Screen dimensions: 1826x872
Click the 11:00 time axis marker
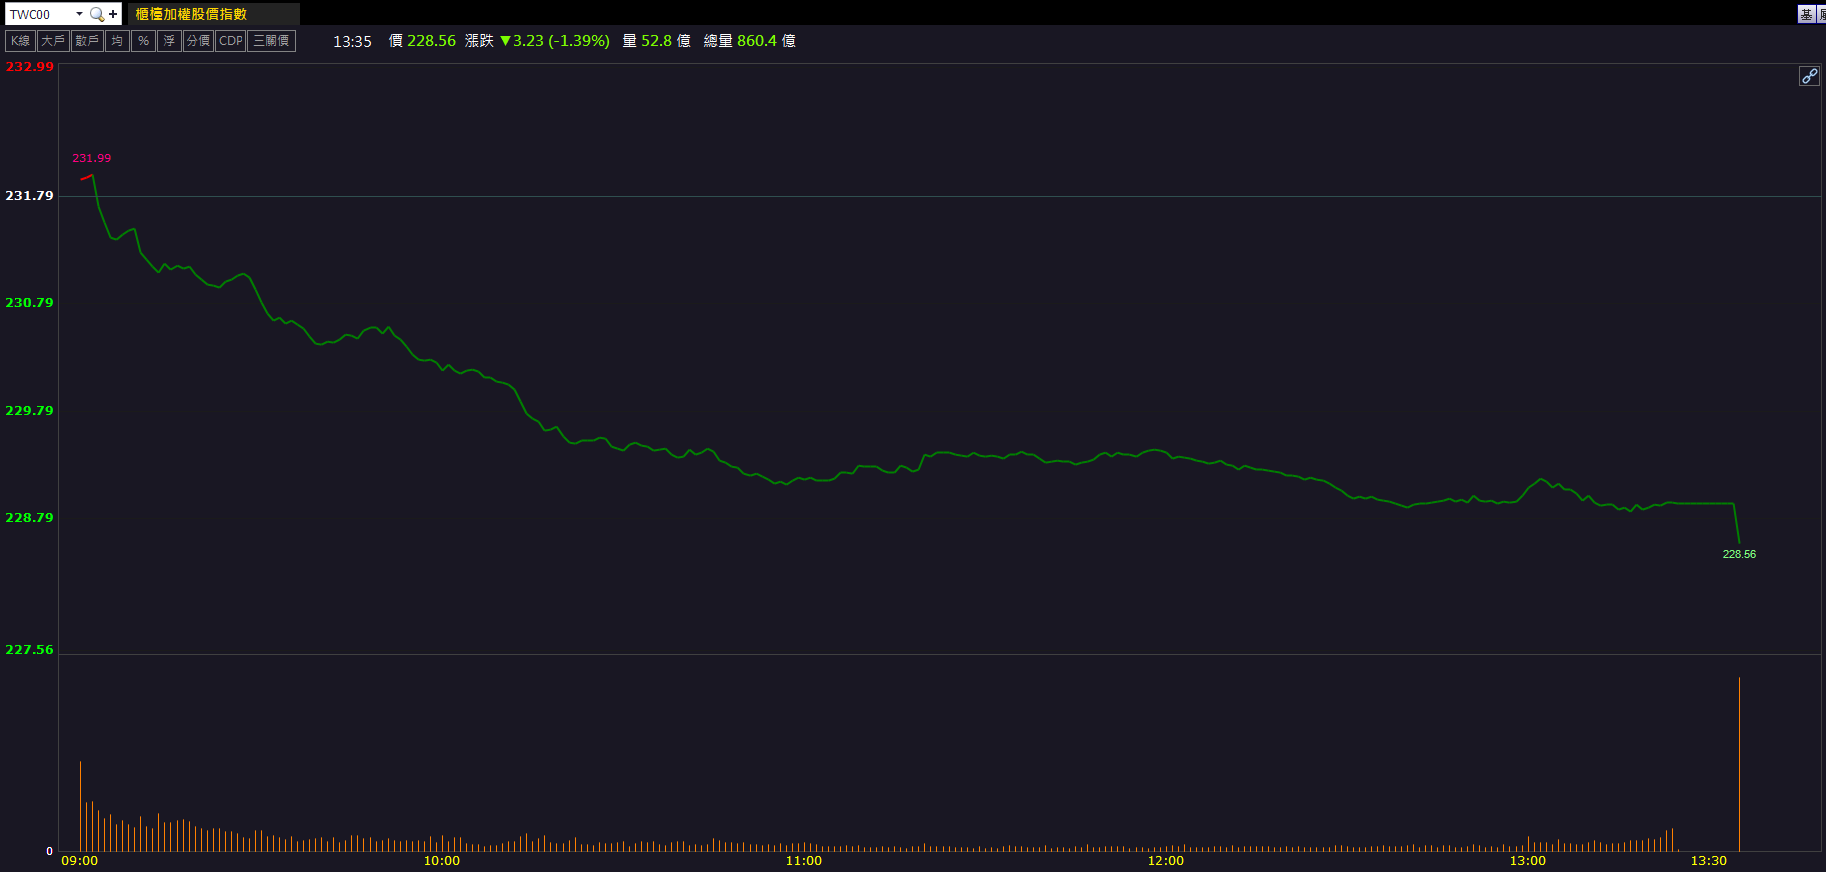click(804, 861)
